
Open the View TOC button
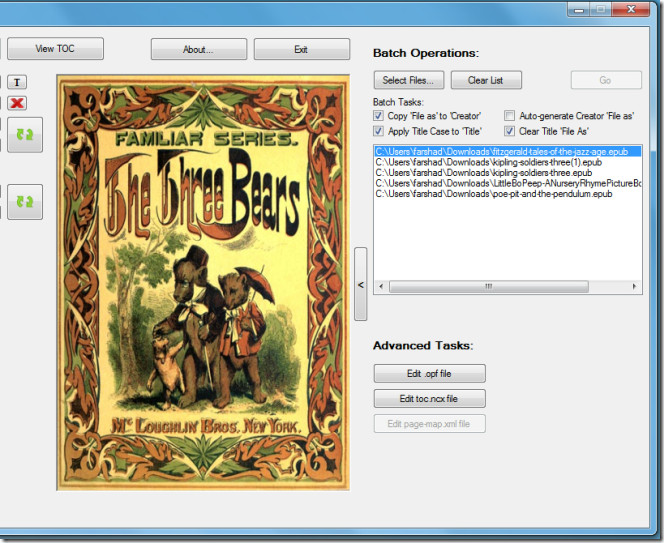pyautogui.click(x=55, y=48)
